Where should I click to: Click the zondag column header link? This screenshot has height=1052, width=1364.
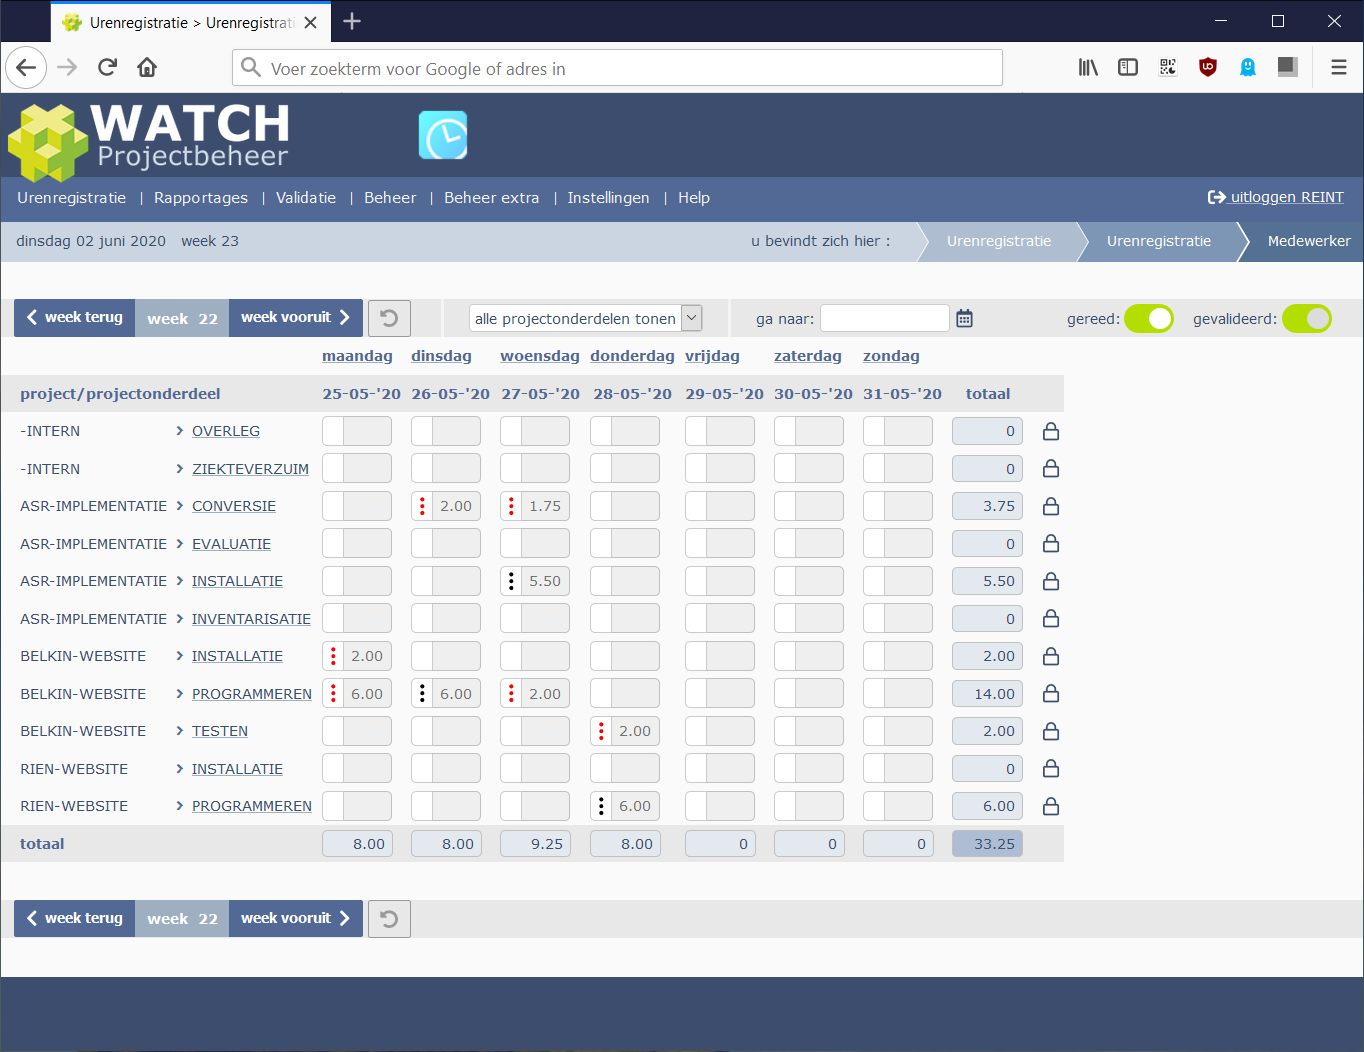891,356
